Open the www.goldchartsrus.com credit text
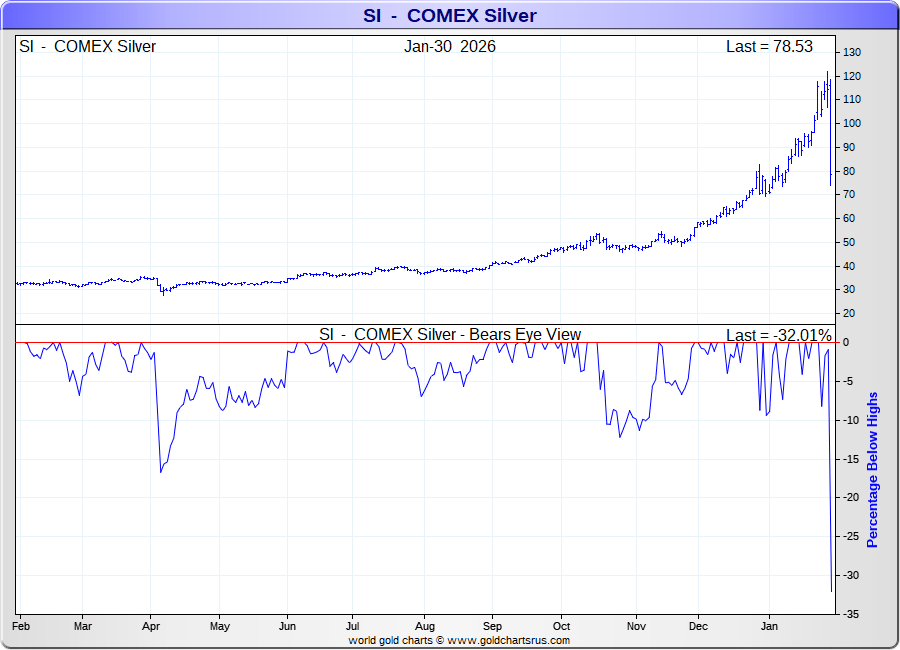This screenshot has height=650, width=900. [x=508, y=640]
